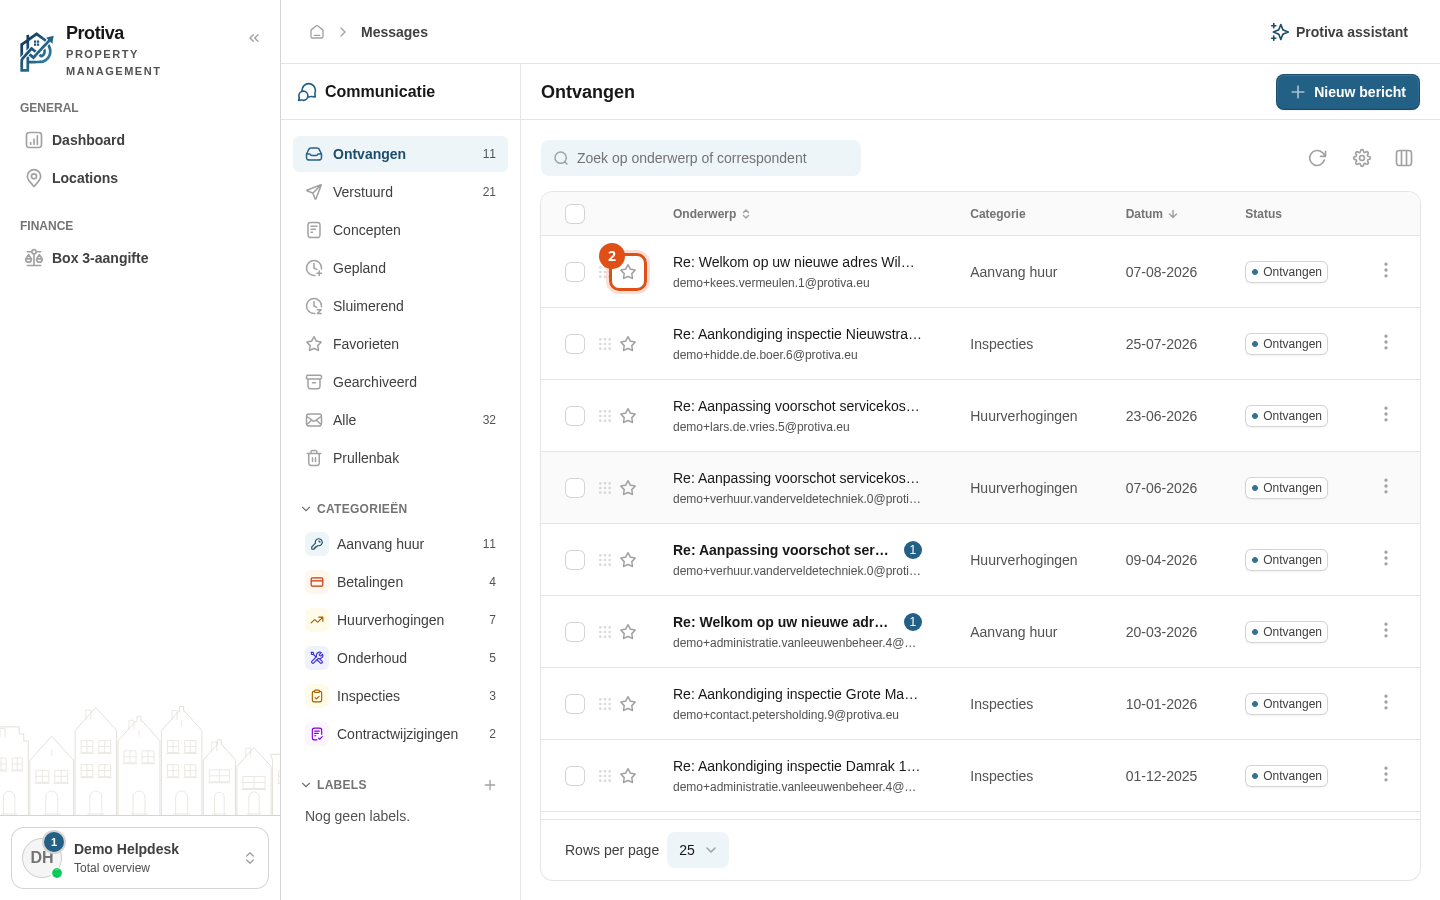Open column layout icon

pos(1404,158)
